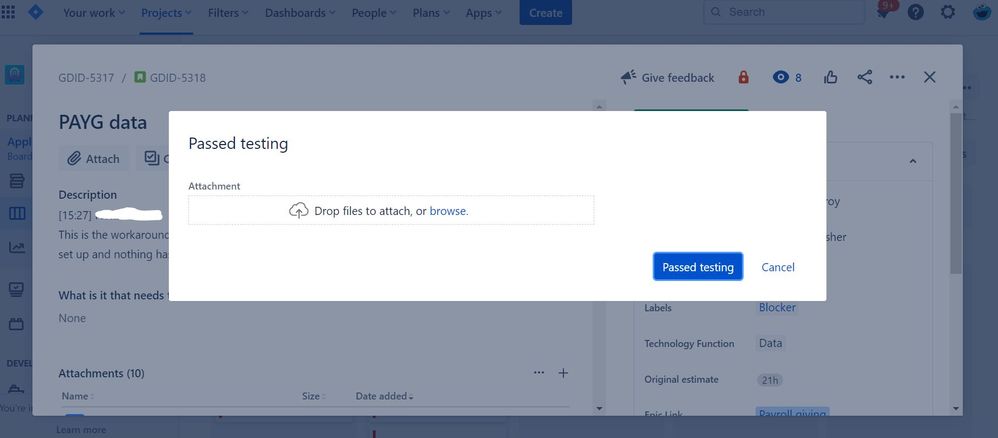Click the description scroll up arrow
This screenshot has width=998, height=438.
click(599, 107)
